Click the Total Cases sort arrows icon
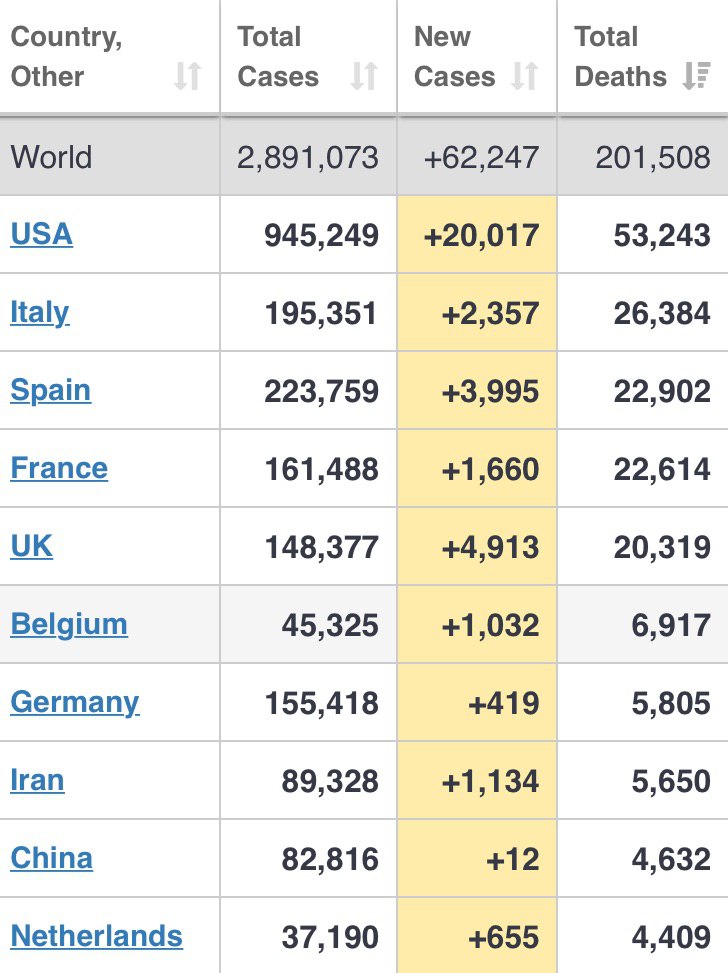 (x=364, y=76)
